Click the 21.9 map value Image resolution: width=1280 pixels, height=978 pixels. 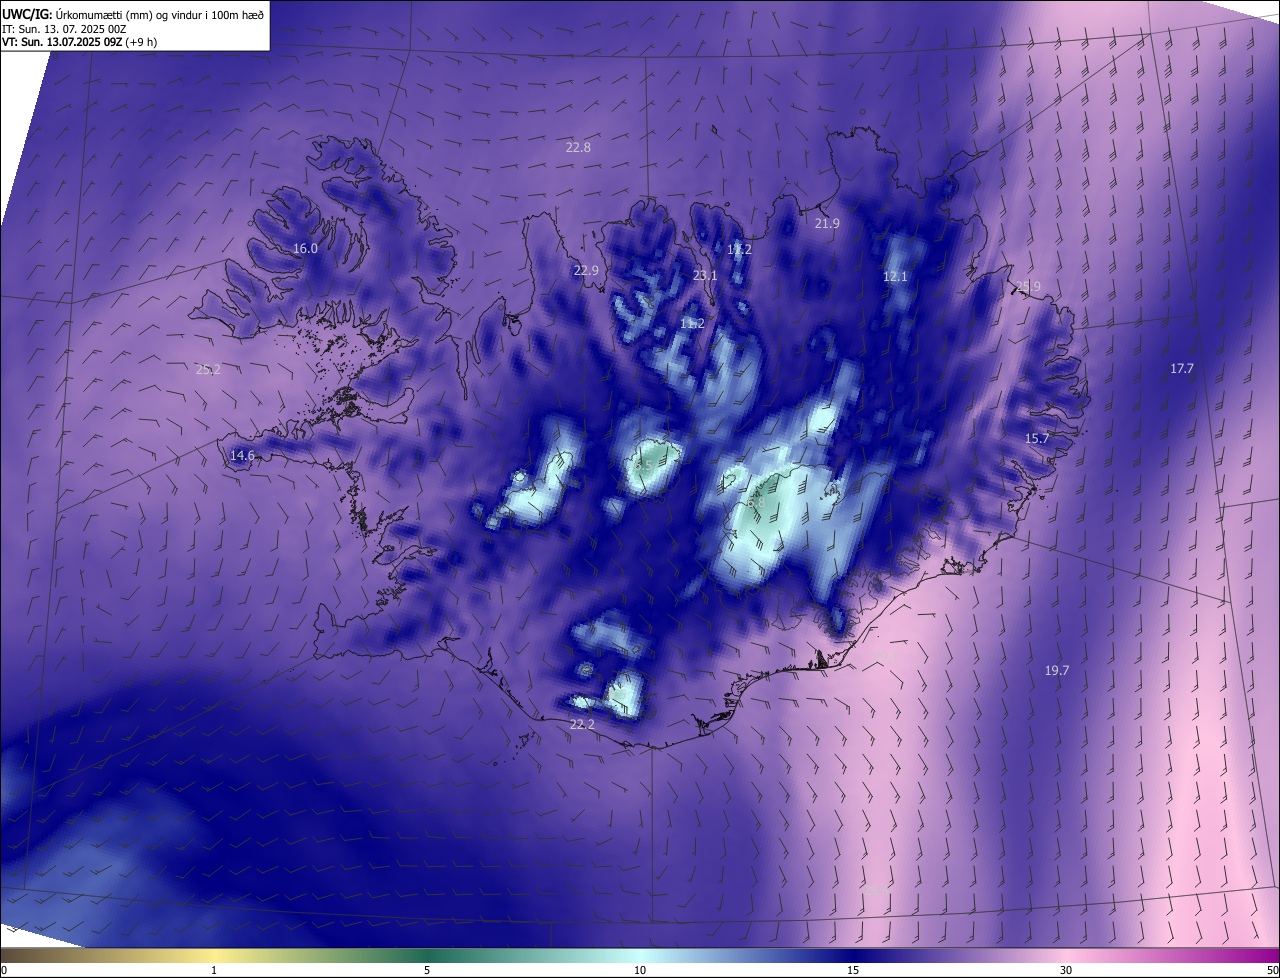827,223
